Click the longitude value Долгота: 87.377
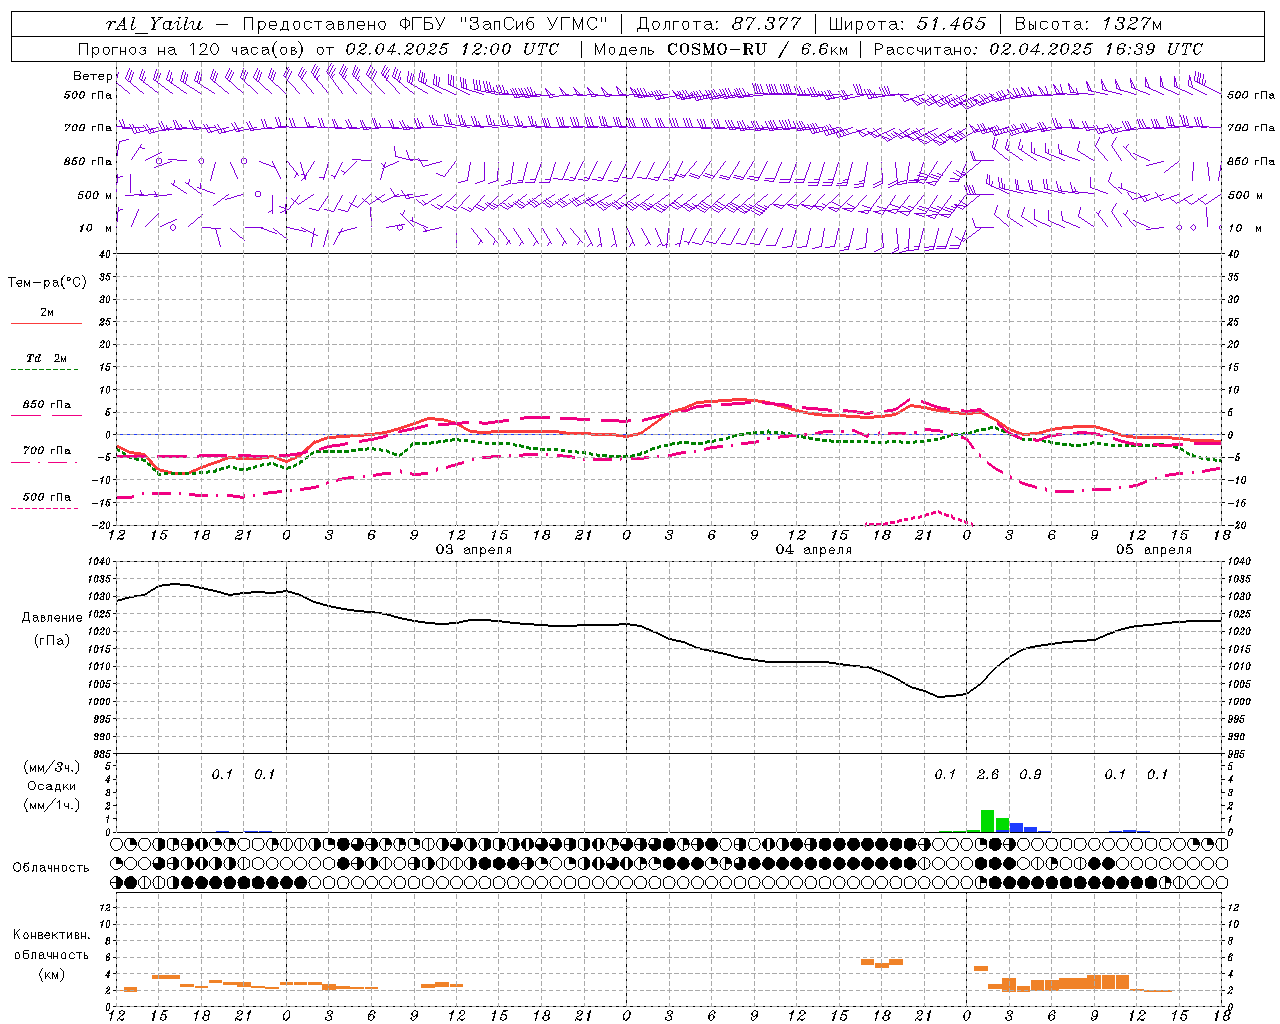This screenshot has width=1280, height=1024. (x=718, y=24)
